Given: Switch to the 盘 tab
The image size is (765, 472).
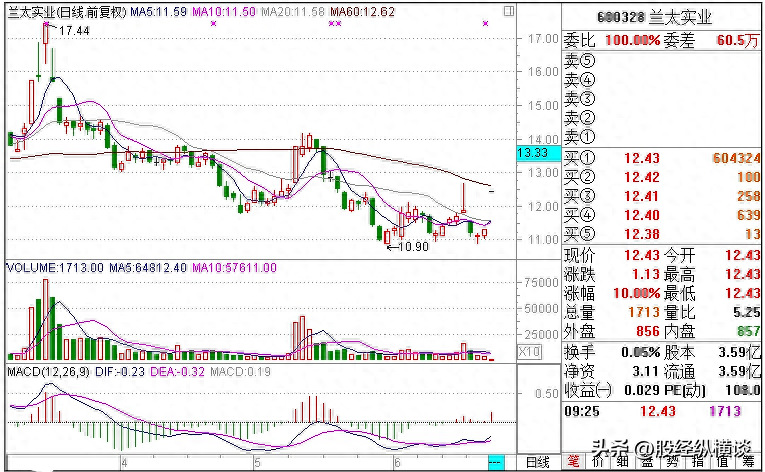Looking at the screenshot, I should 647,462.
